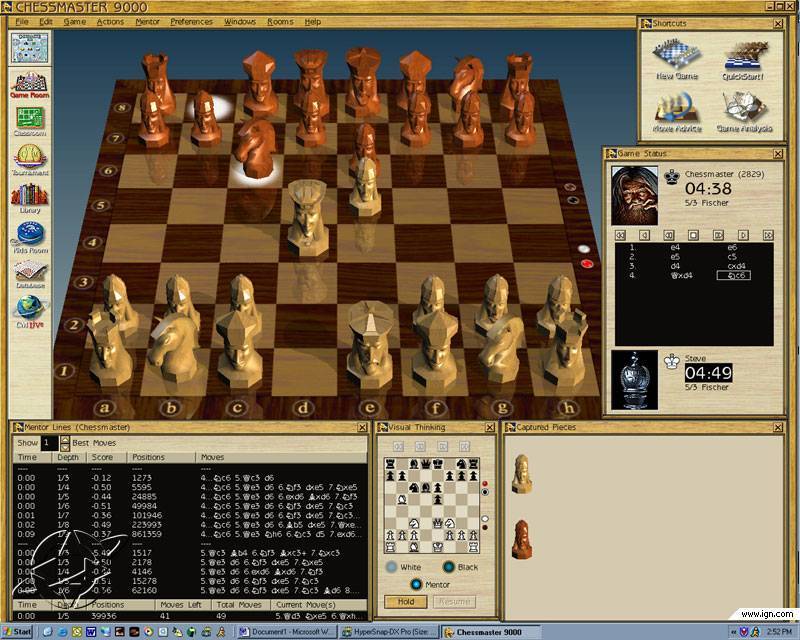This screenshot has height=640, width=800.
Task: Select move cxd4 in the move list
Action: click(736, 266)
